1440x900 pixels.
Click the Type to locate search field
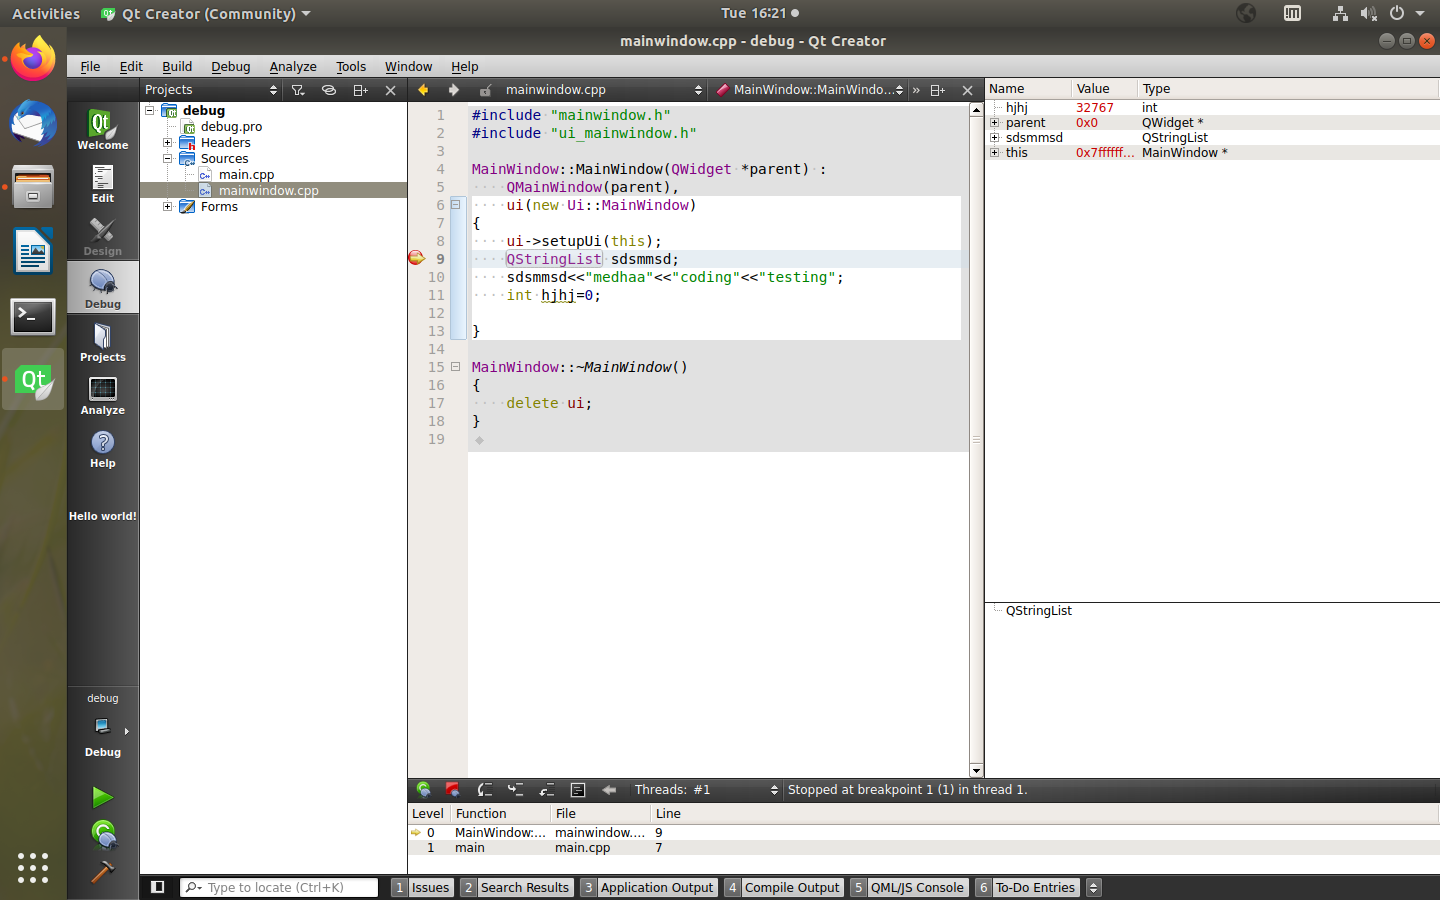[279, 887]
